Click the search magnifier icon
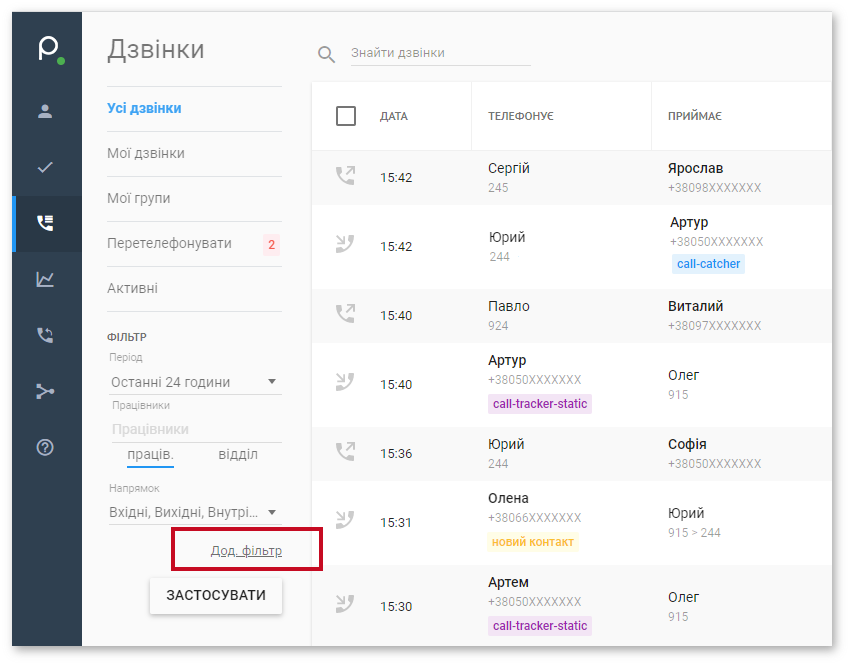Image resolution: width=850 pixels, height=665 pixels. tap(326, 54)
